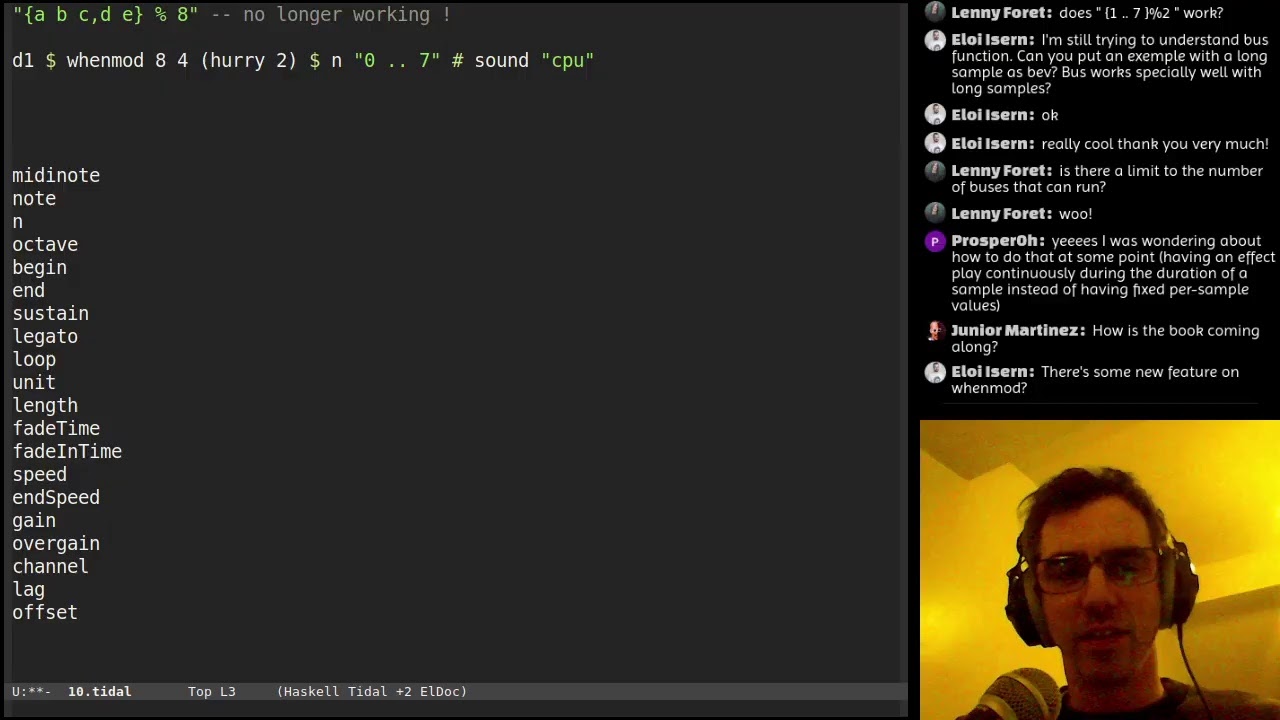This screenshot has width=1280, height=720.
Task: Click ProsperOh's purple P avatar
Action: tap(935, 241)
